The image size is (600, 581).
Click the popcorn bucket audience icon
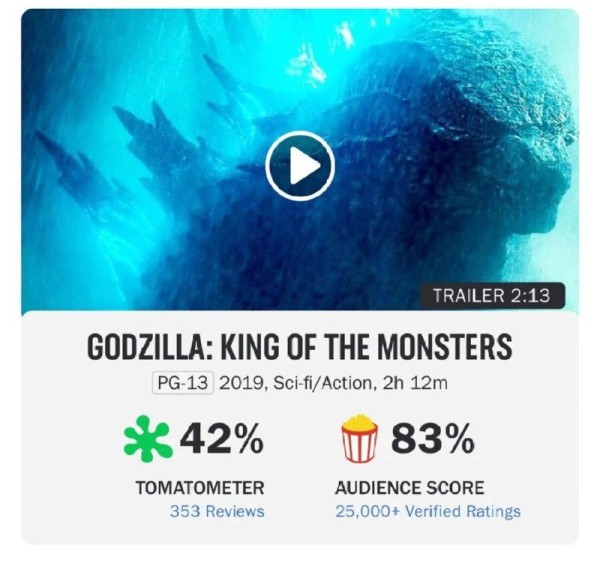pos(360,438)
